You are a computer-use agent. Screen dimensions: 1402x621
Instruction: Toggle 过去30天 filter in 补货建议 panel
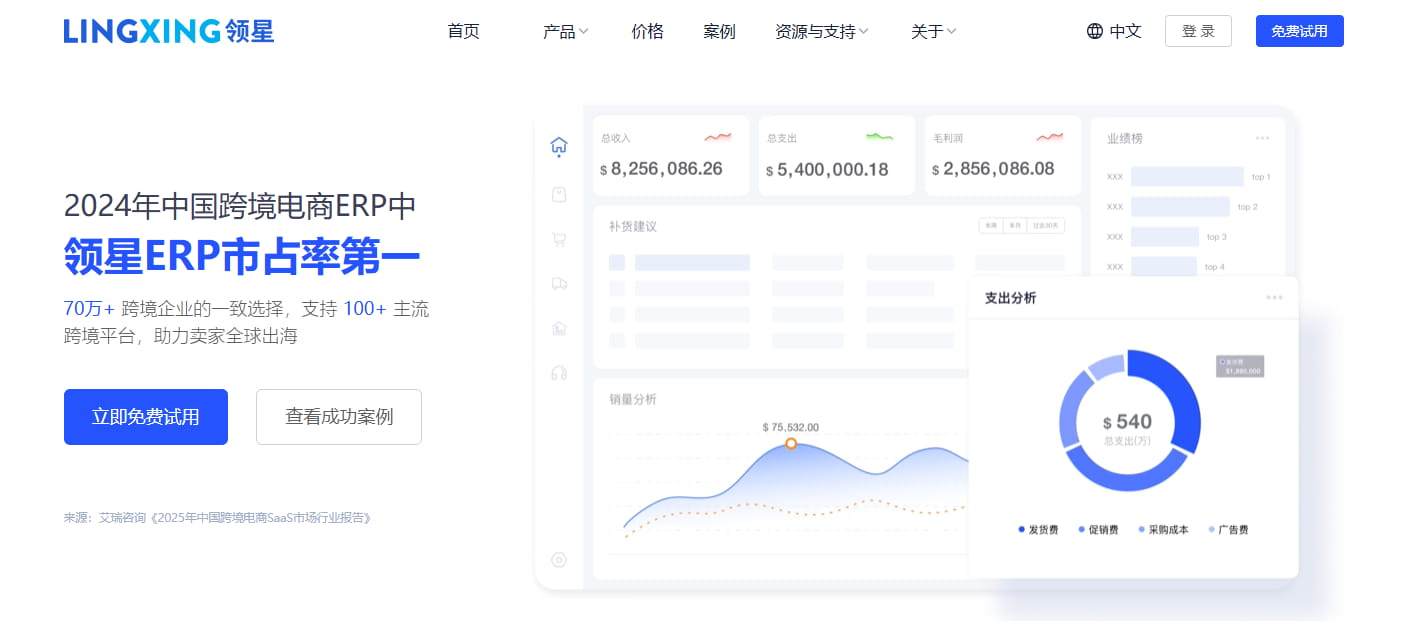pos(1047,225)
